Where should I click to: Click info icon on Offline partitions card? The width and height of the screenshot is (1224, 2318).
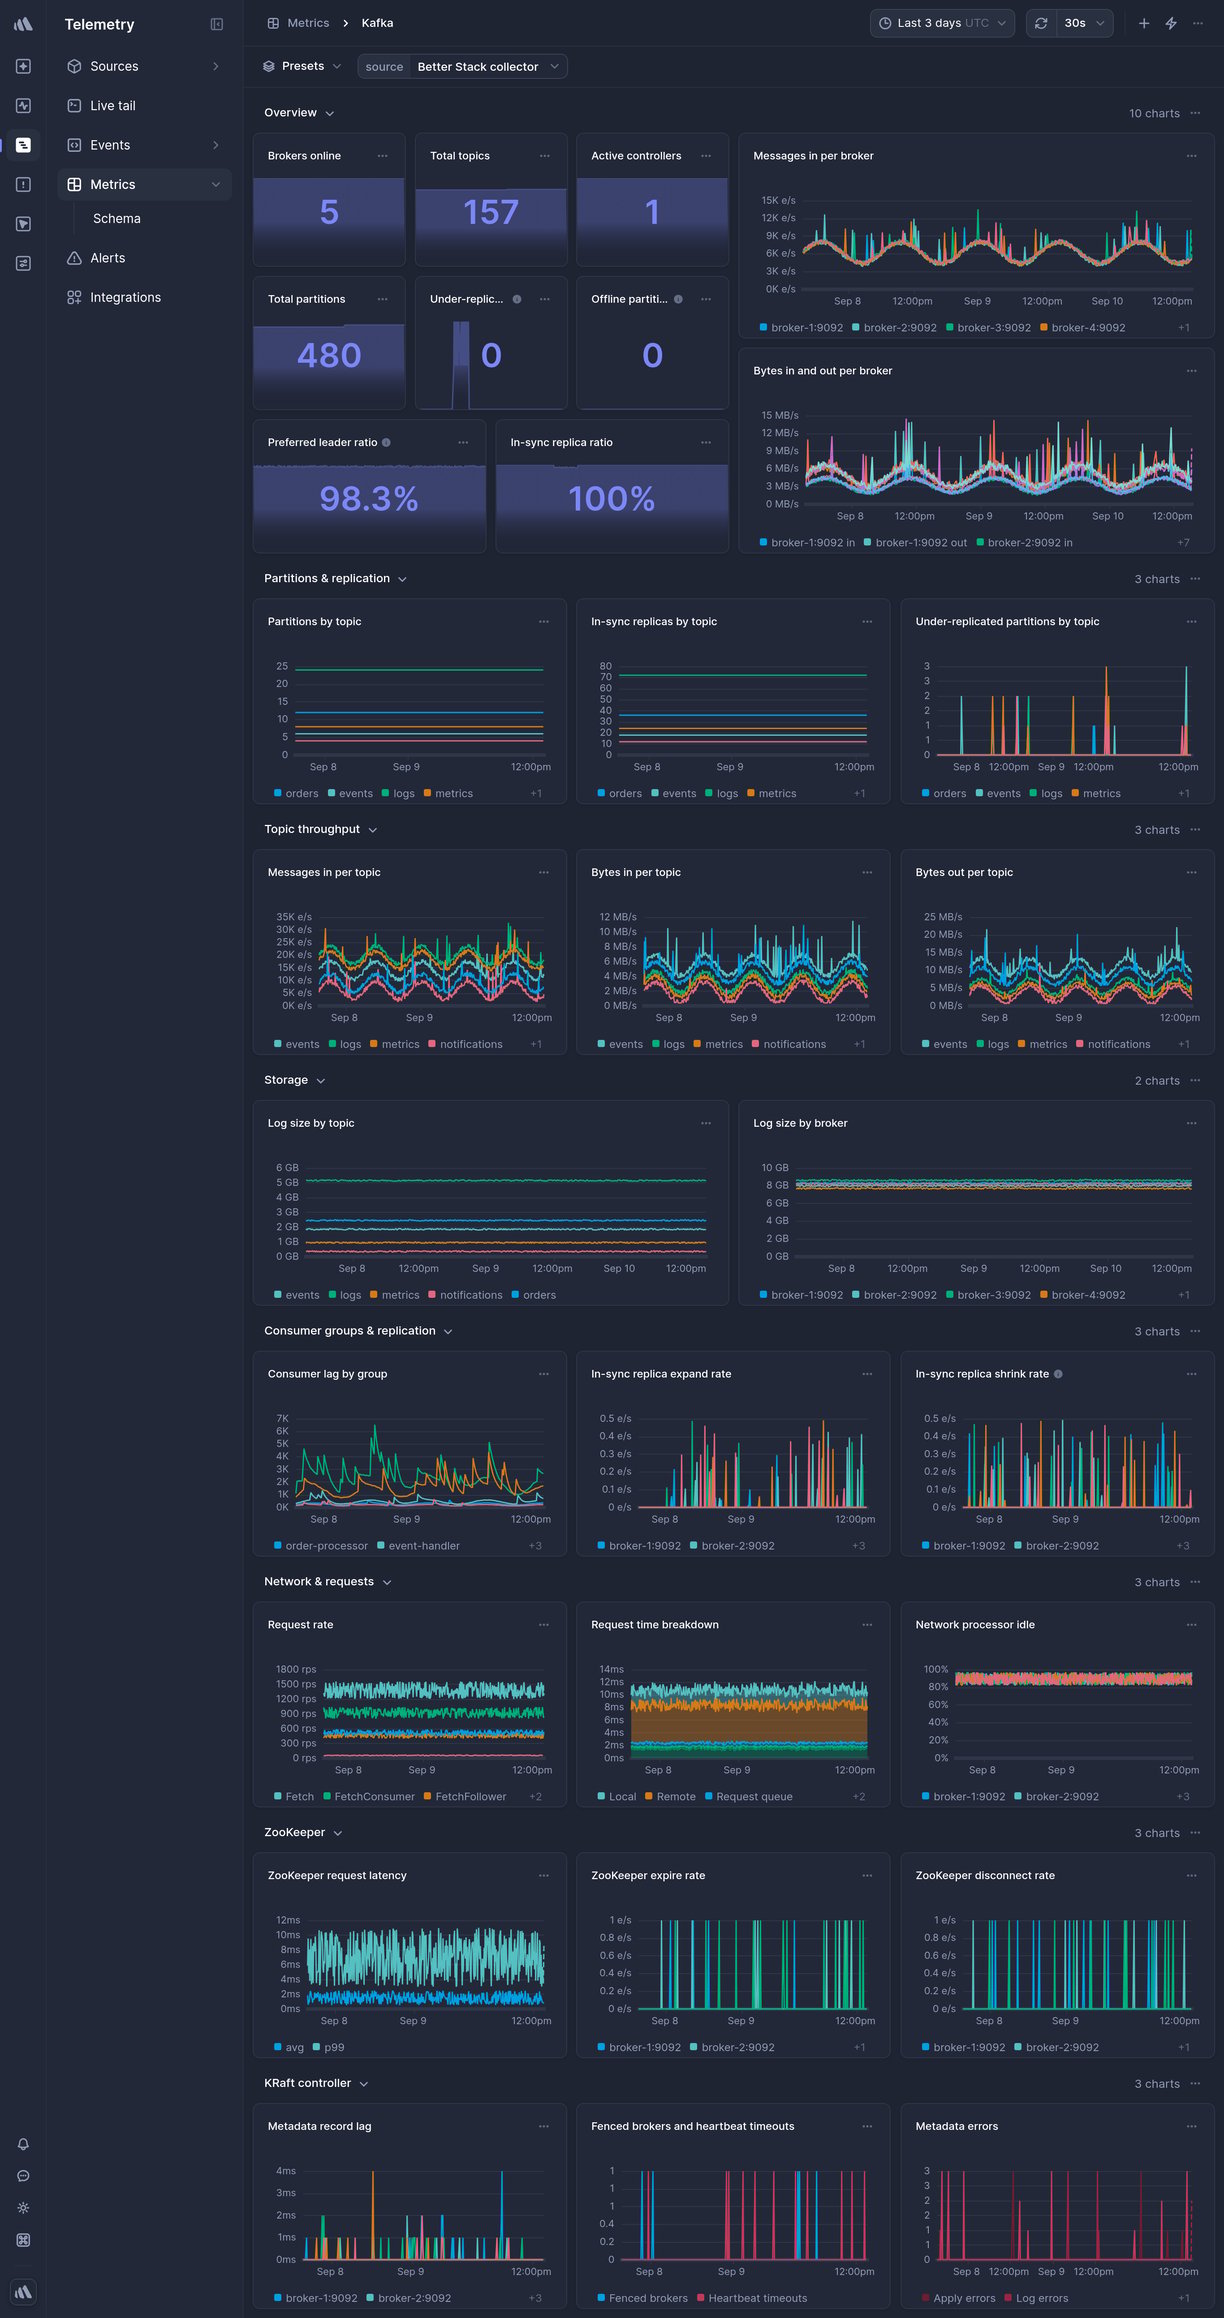678,299
